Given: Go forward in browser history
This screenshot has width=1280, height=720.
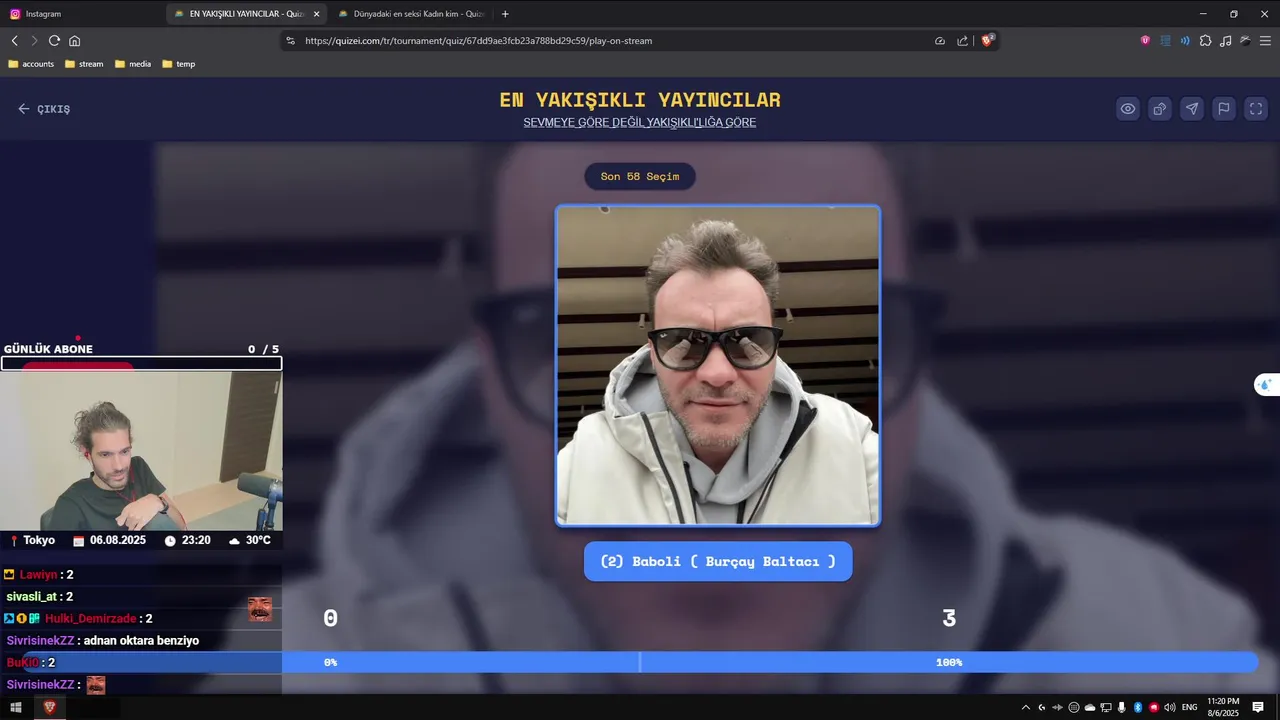Looking at the screenshot, I should [x=34, y=41].
